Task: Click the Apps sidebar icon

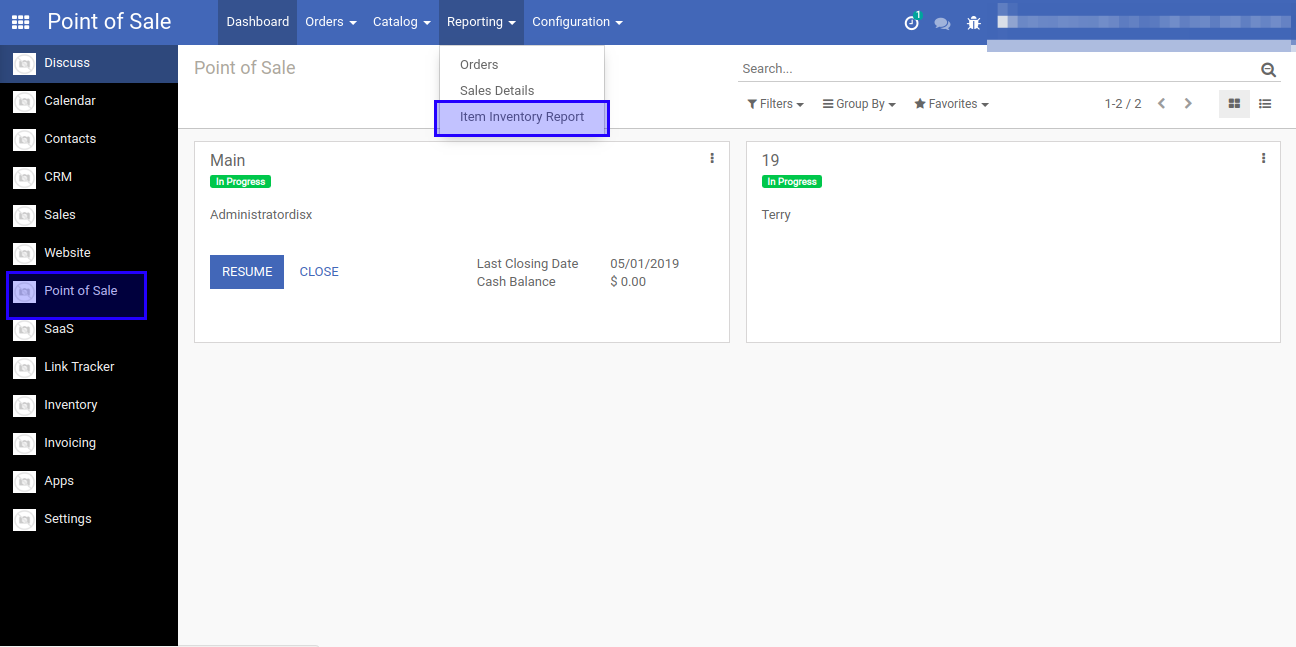Action: pyautogui.click(x=25, y=481)
